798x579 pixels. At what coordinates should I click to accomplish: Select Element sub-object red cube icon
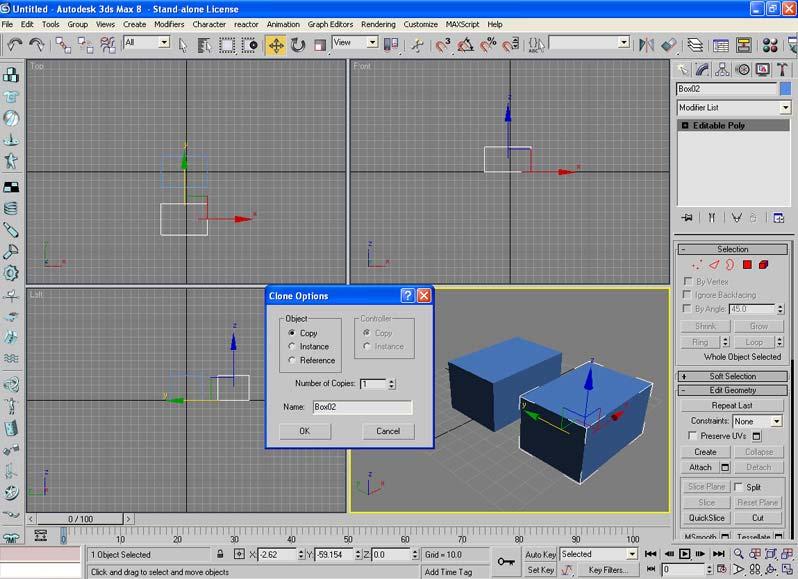pos(763,265)
